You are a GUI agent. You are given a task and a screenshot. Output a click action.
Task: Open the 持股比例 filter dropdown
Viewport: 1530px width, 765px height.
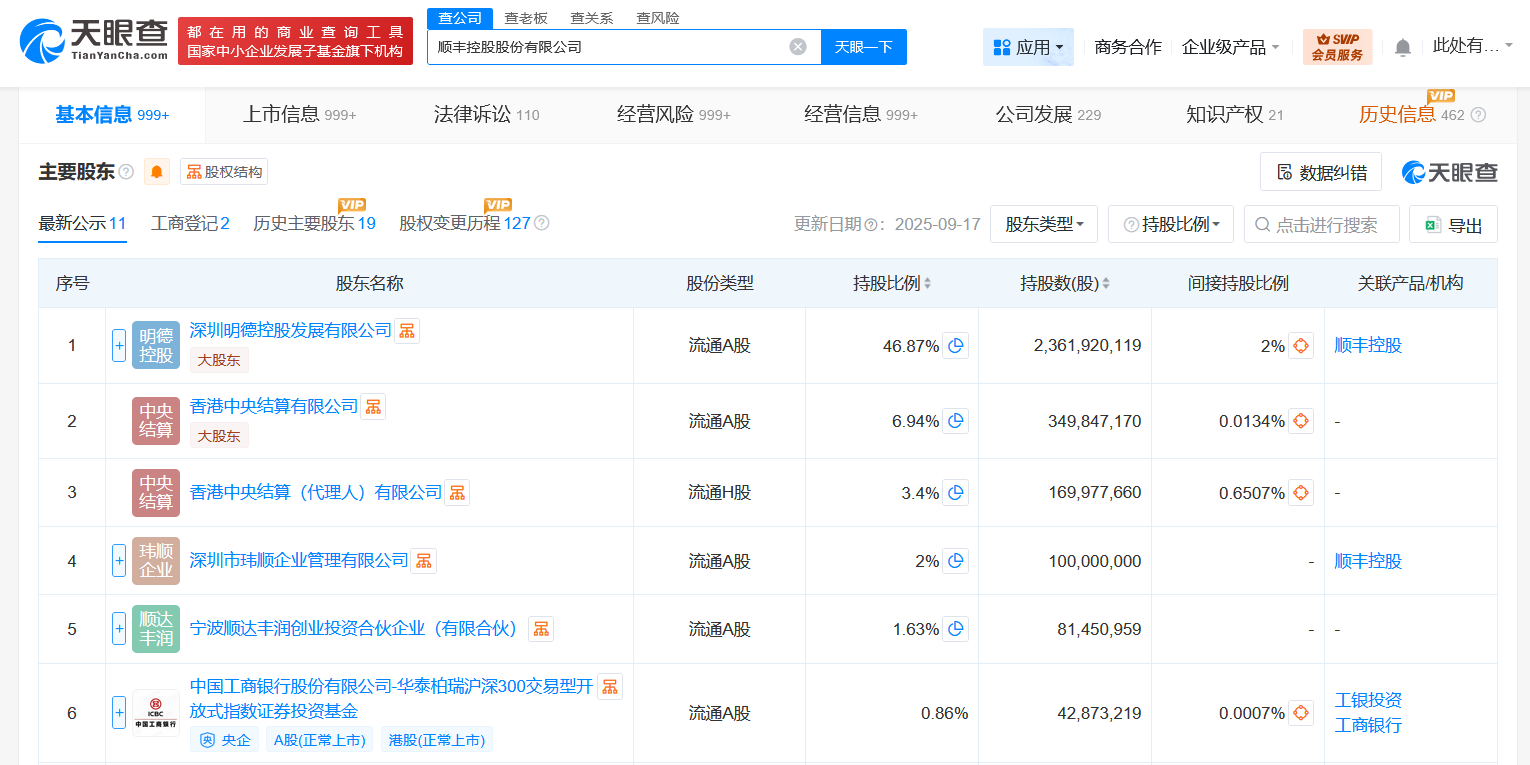(x=1170, y=225)
